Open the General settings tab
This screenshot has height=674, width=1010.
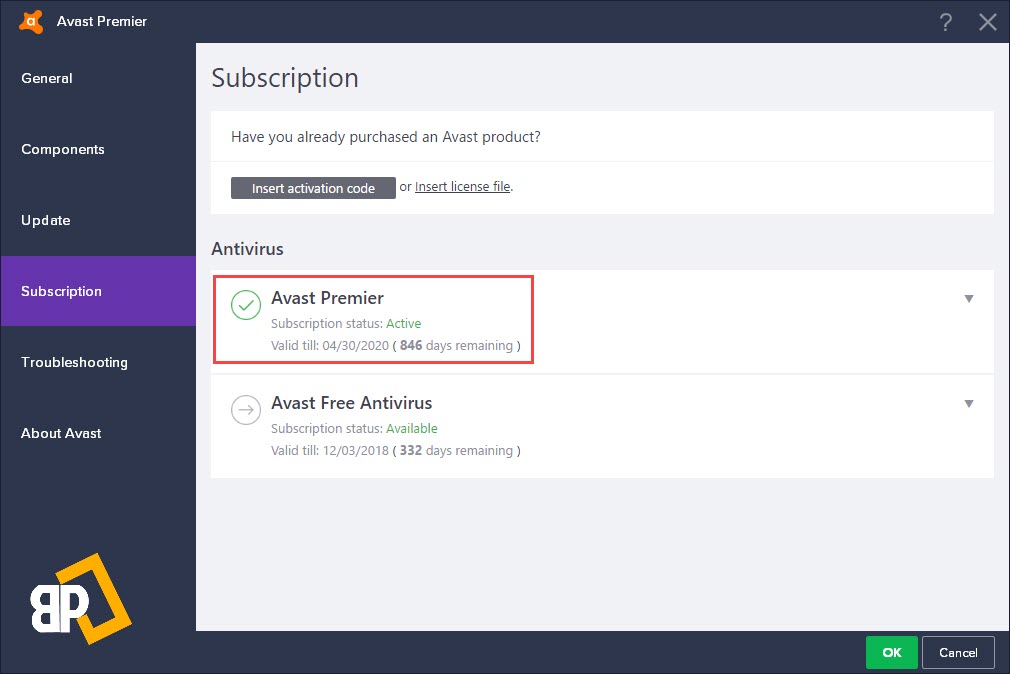pos(47,78)
